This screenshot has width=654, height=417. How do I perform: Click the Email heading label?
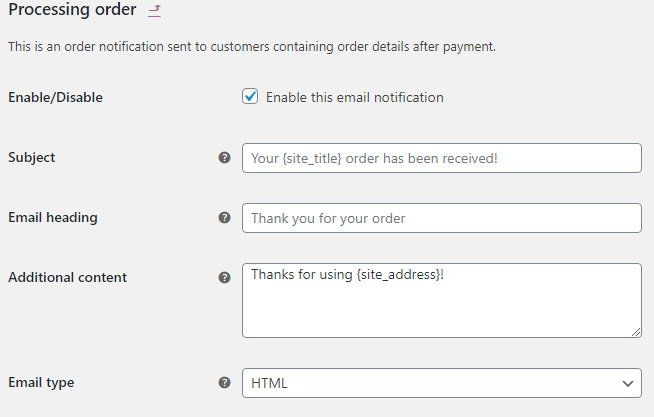coord(53,218)
